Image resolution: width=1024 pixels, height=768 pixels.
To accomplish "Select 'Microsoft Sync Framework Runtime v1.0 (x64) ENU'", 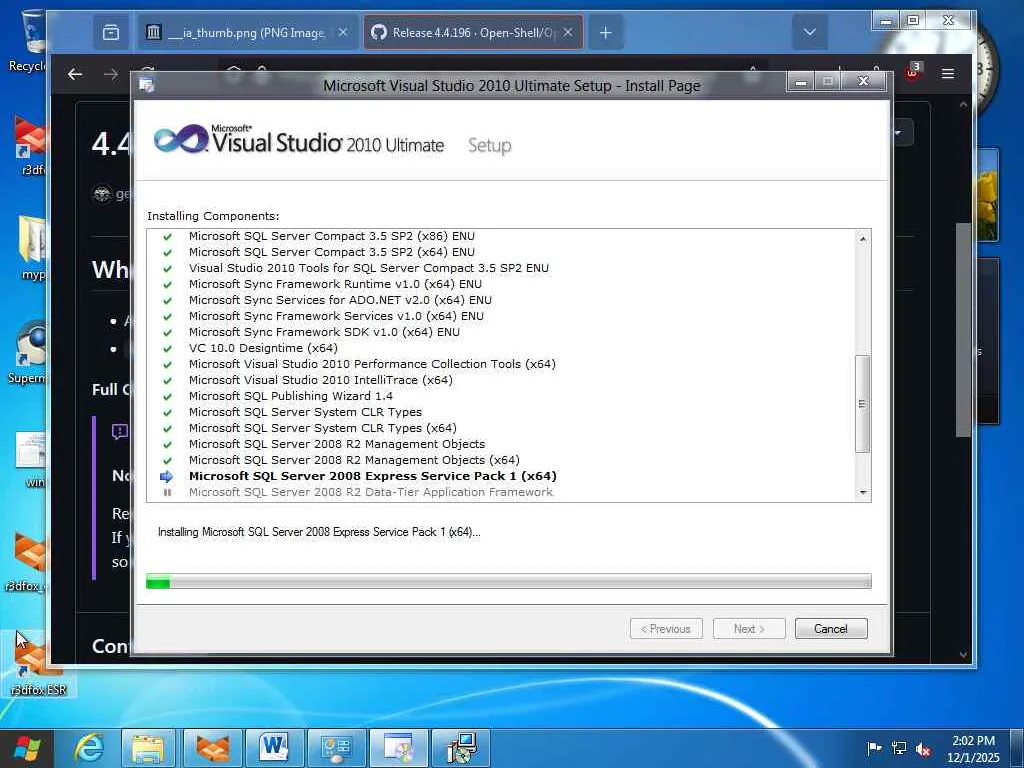I will [335, 284].
